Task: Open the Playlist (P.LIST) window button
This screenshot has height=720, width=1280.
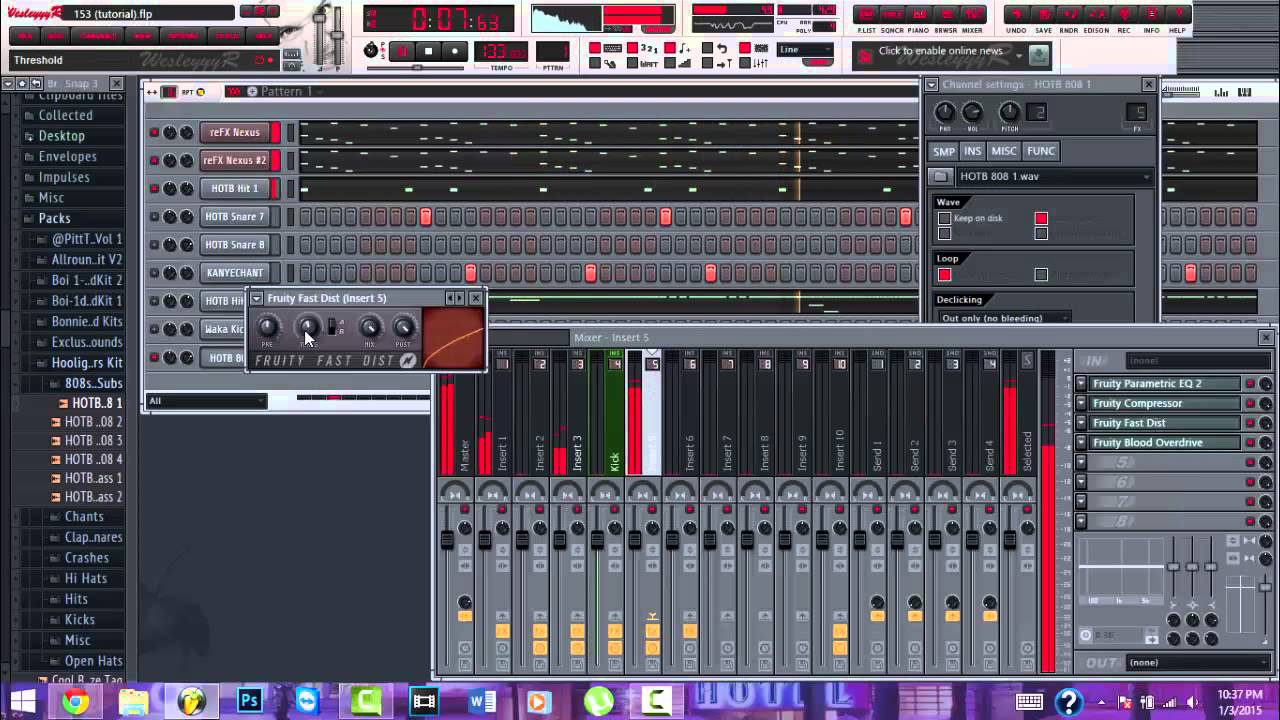Action: (866, 14)
